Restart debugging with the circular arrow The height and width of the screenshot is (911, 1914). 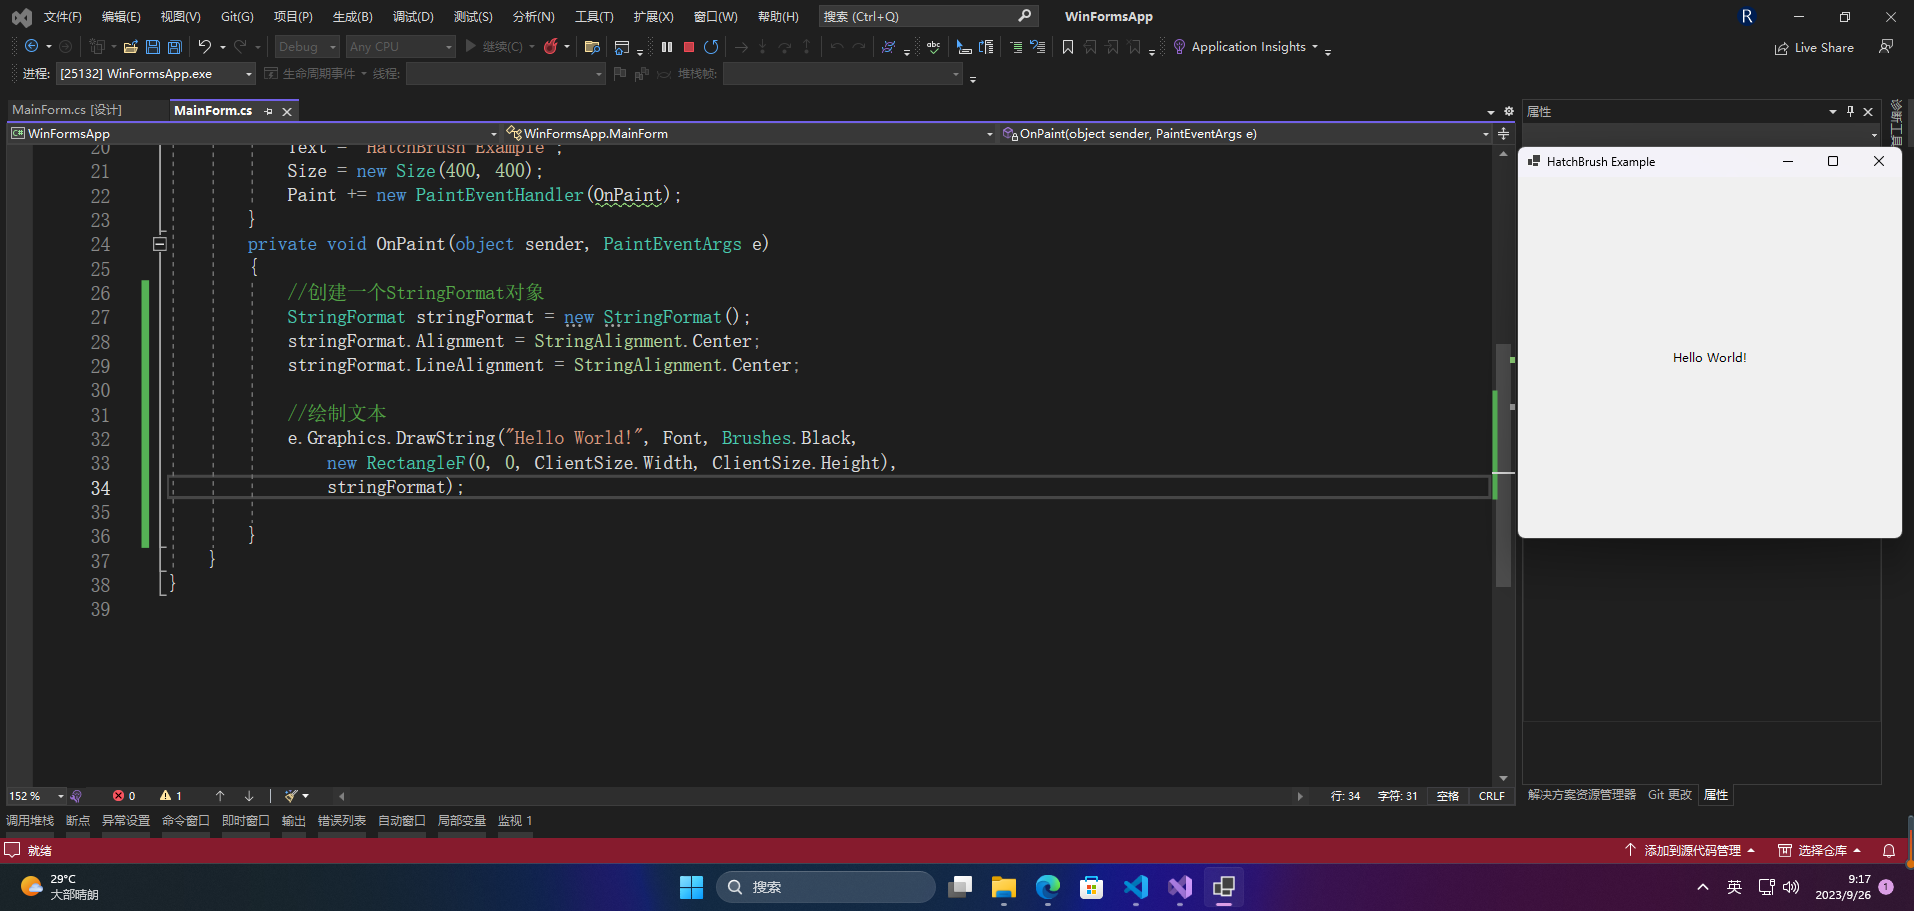(x=711, y=46)
